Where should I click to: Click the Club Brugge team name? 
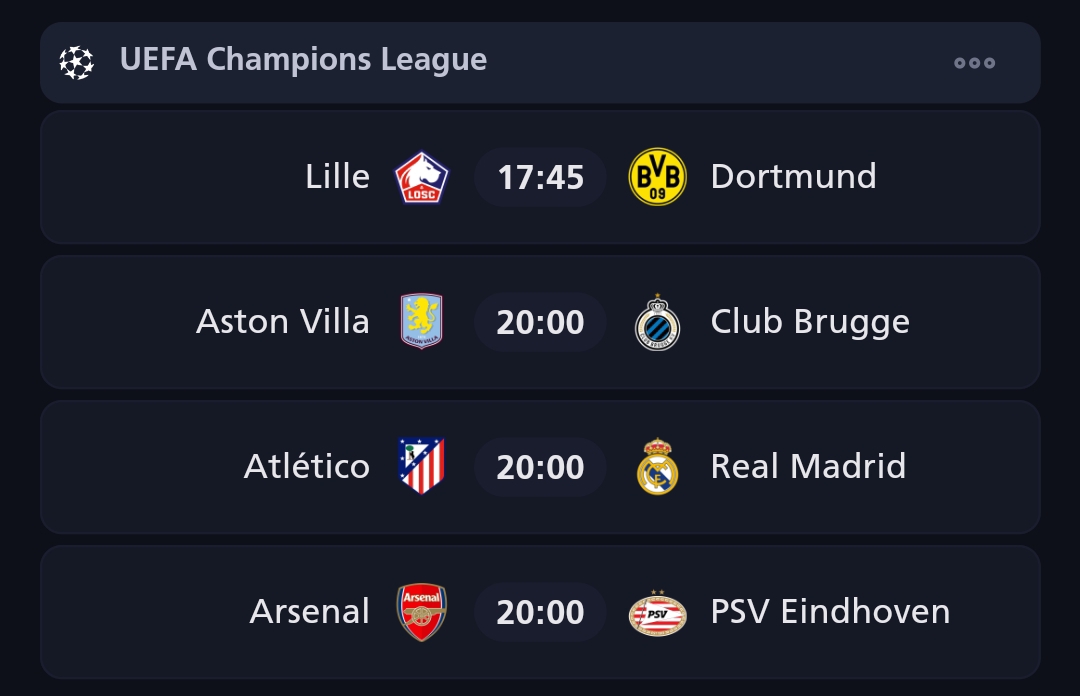point(810,322)
